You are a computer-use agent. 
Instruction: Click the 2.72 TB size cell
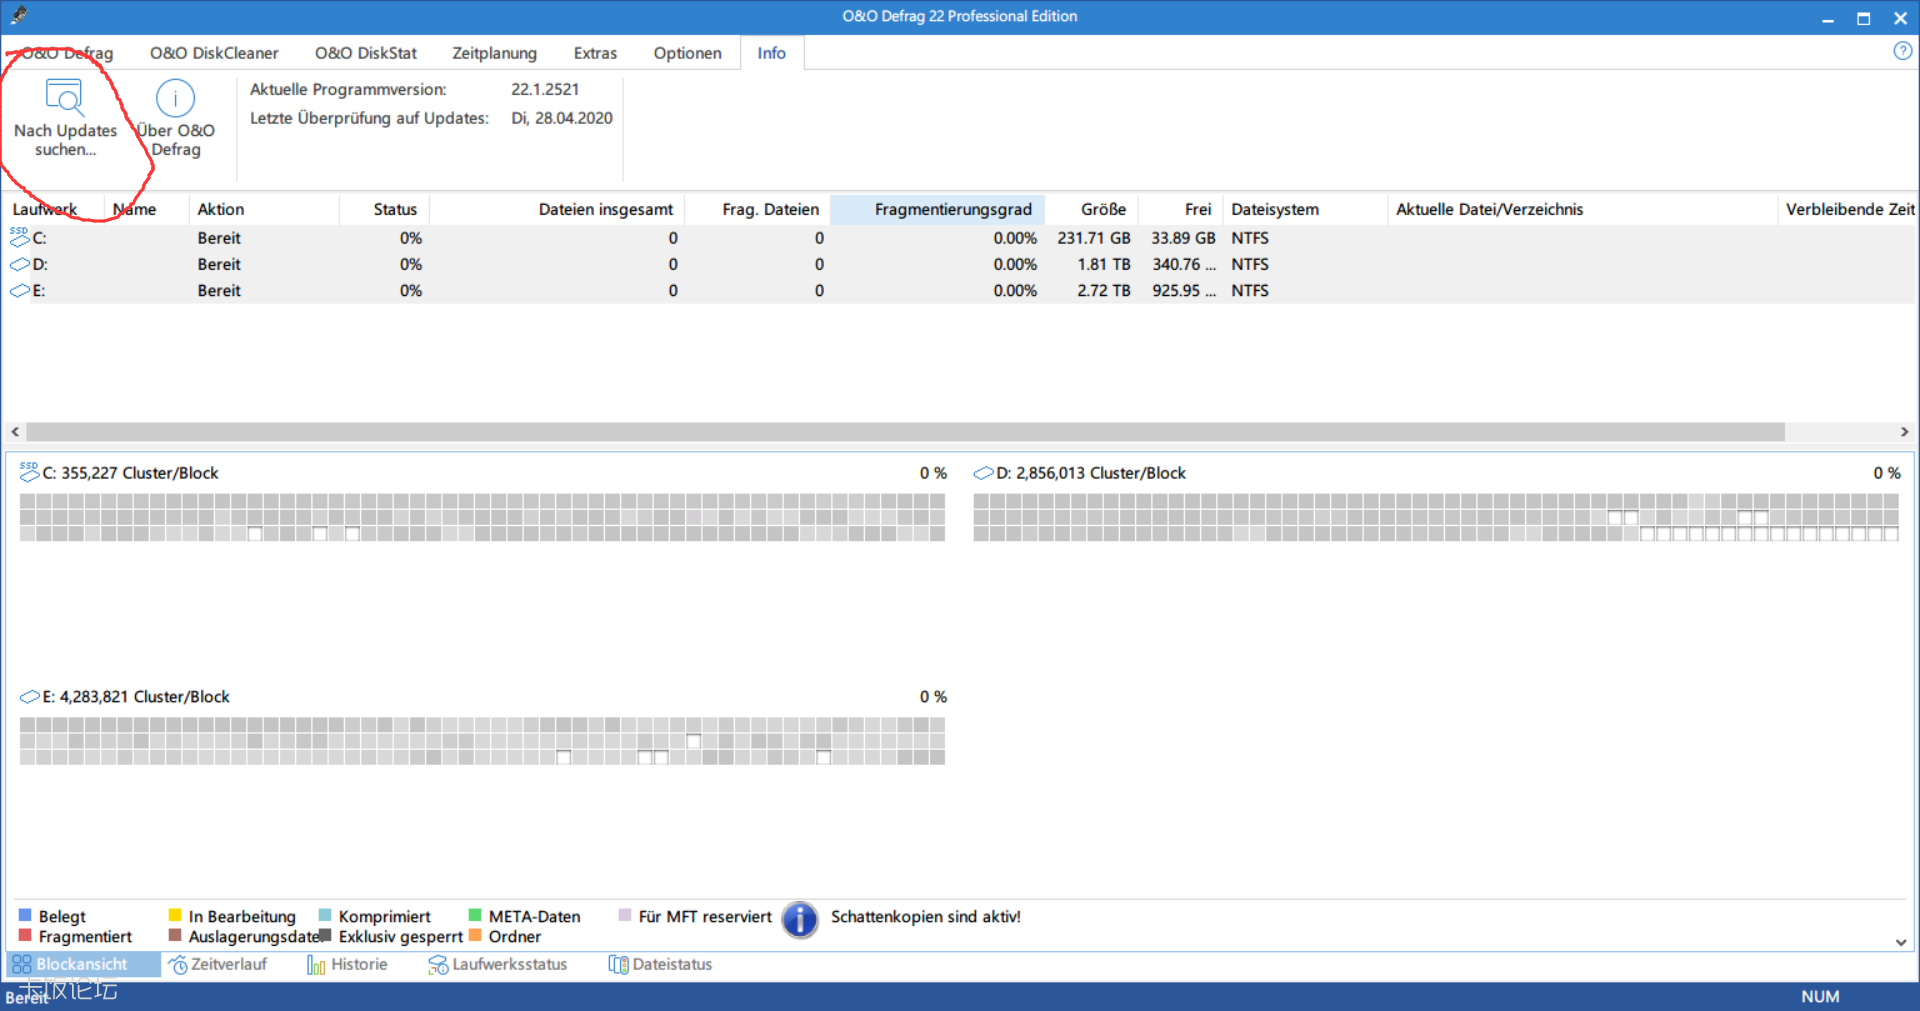tap(1104, 290)
